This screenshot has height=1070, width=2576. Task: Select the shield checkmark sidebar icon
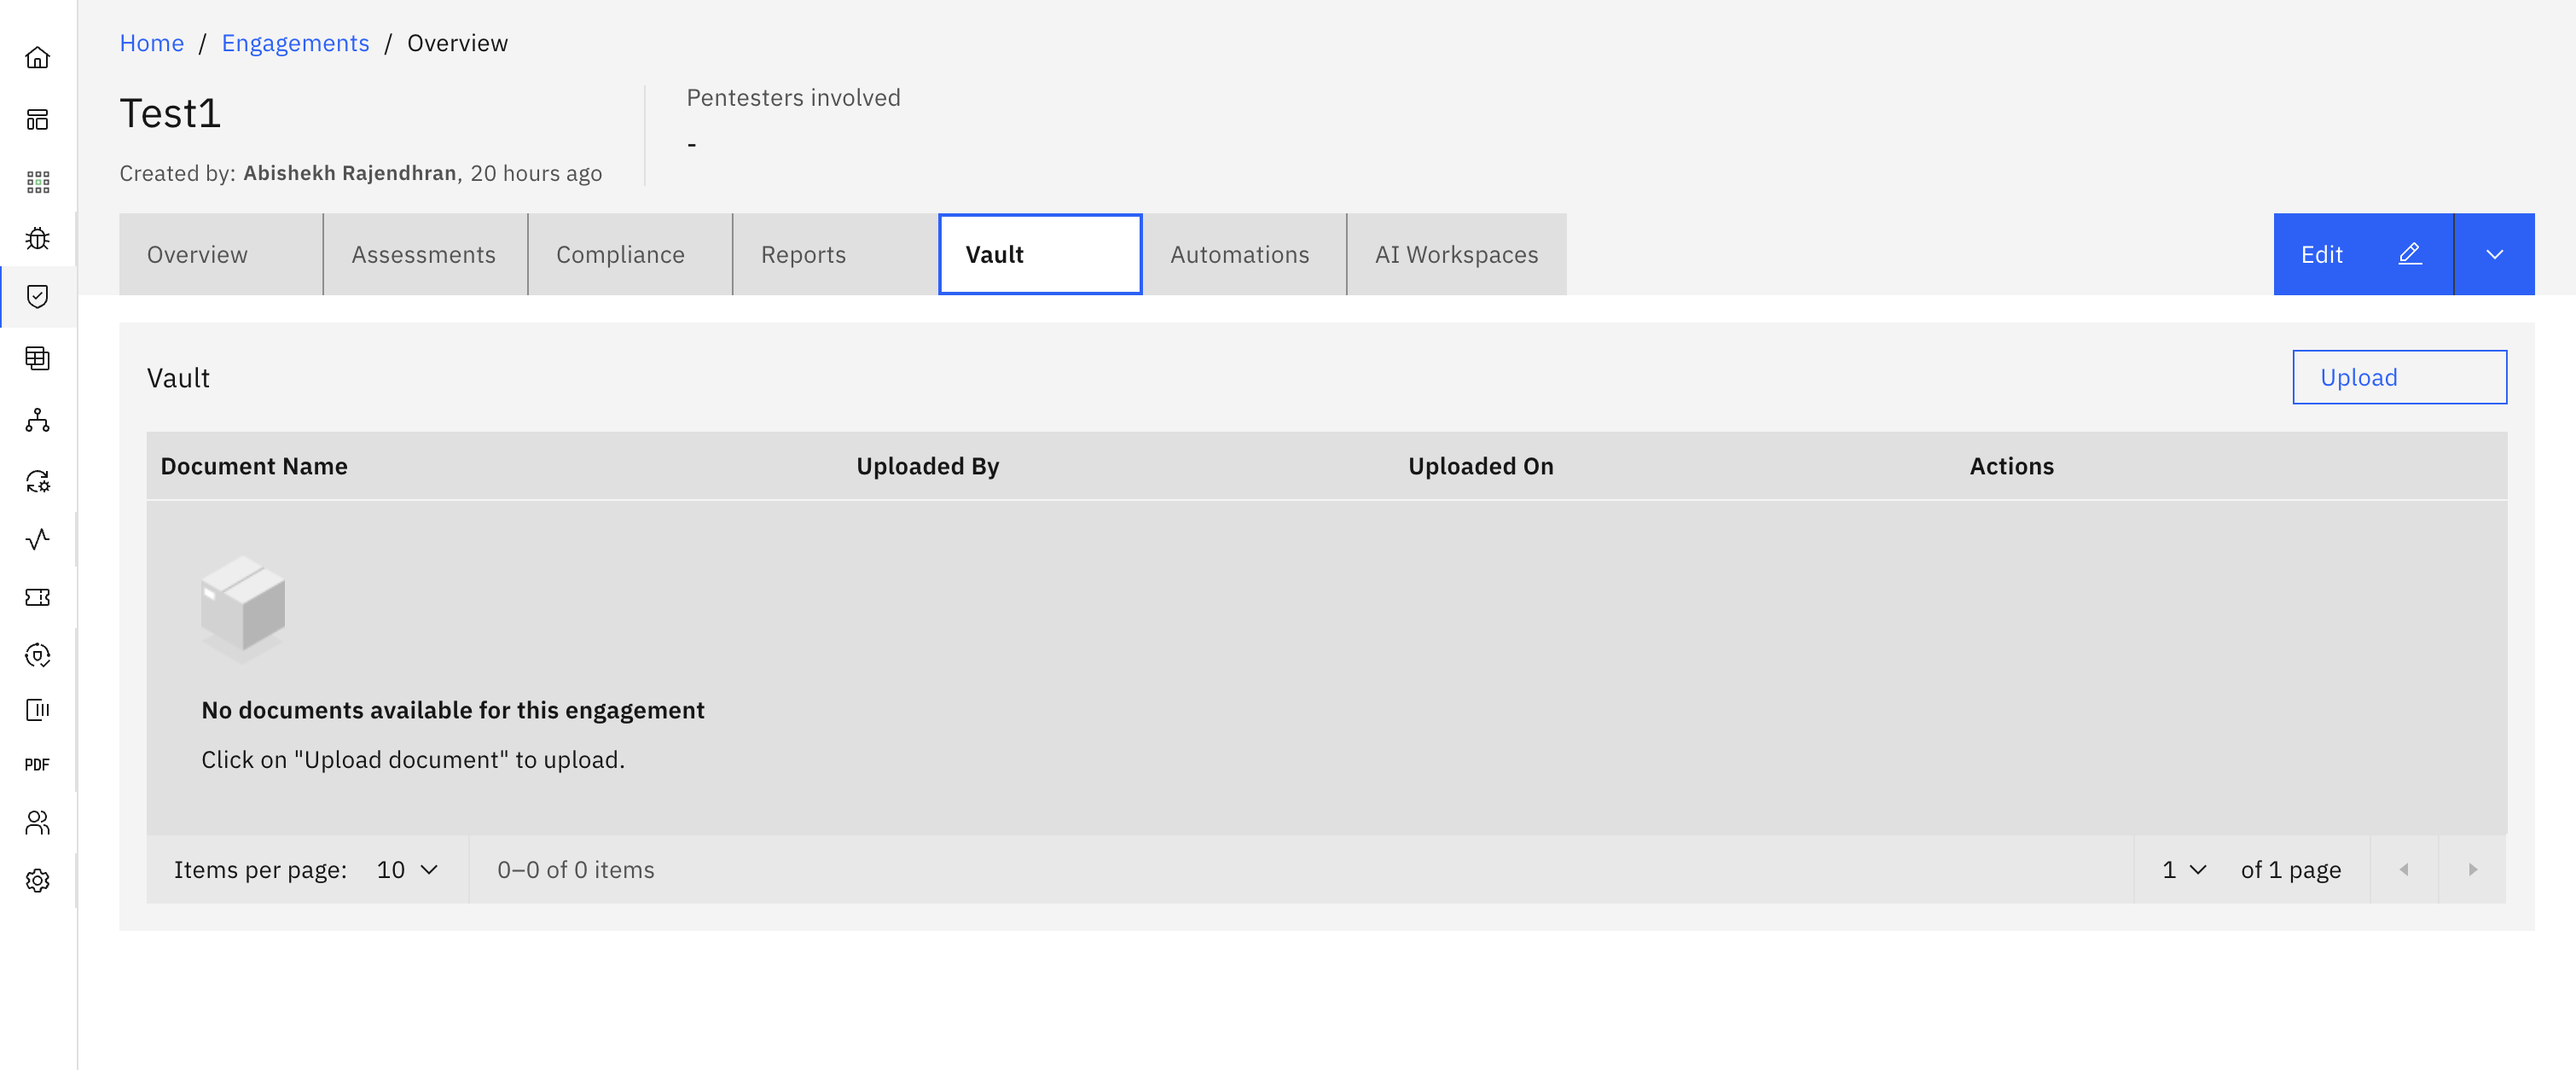38,297
